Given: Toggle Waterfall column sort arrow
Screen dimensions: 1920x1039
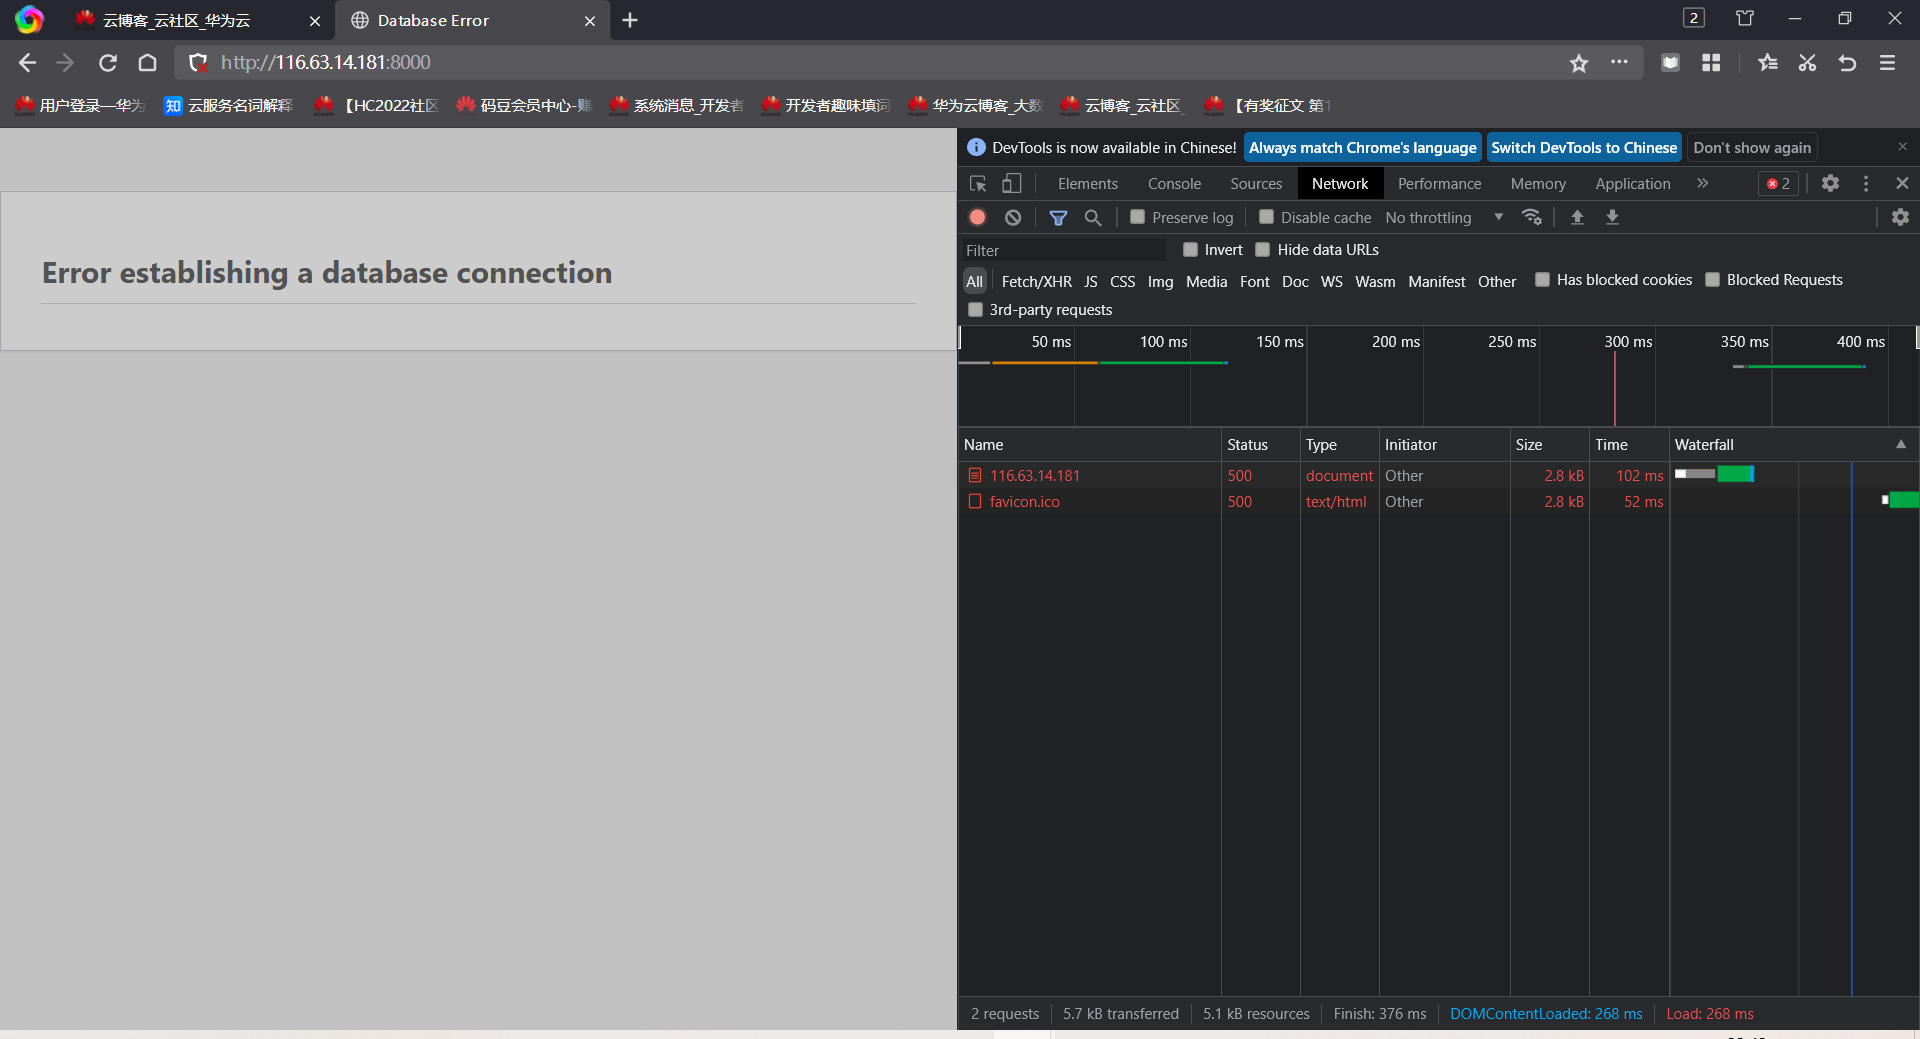Looking at the screenshot, I should (x=1901, y=444).
